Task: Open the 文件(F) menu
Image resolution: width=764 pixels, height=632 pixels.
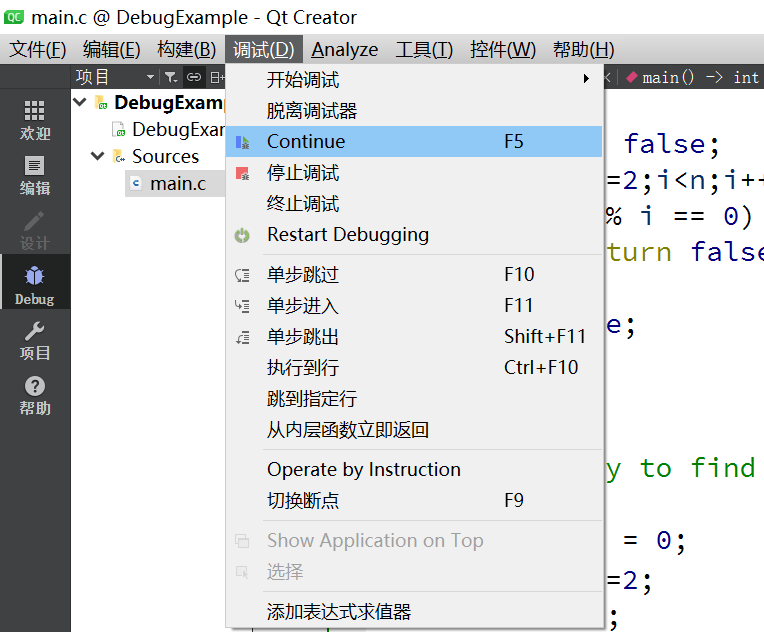Action: (38, 49)
